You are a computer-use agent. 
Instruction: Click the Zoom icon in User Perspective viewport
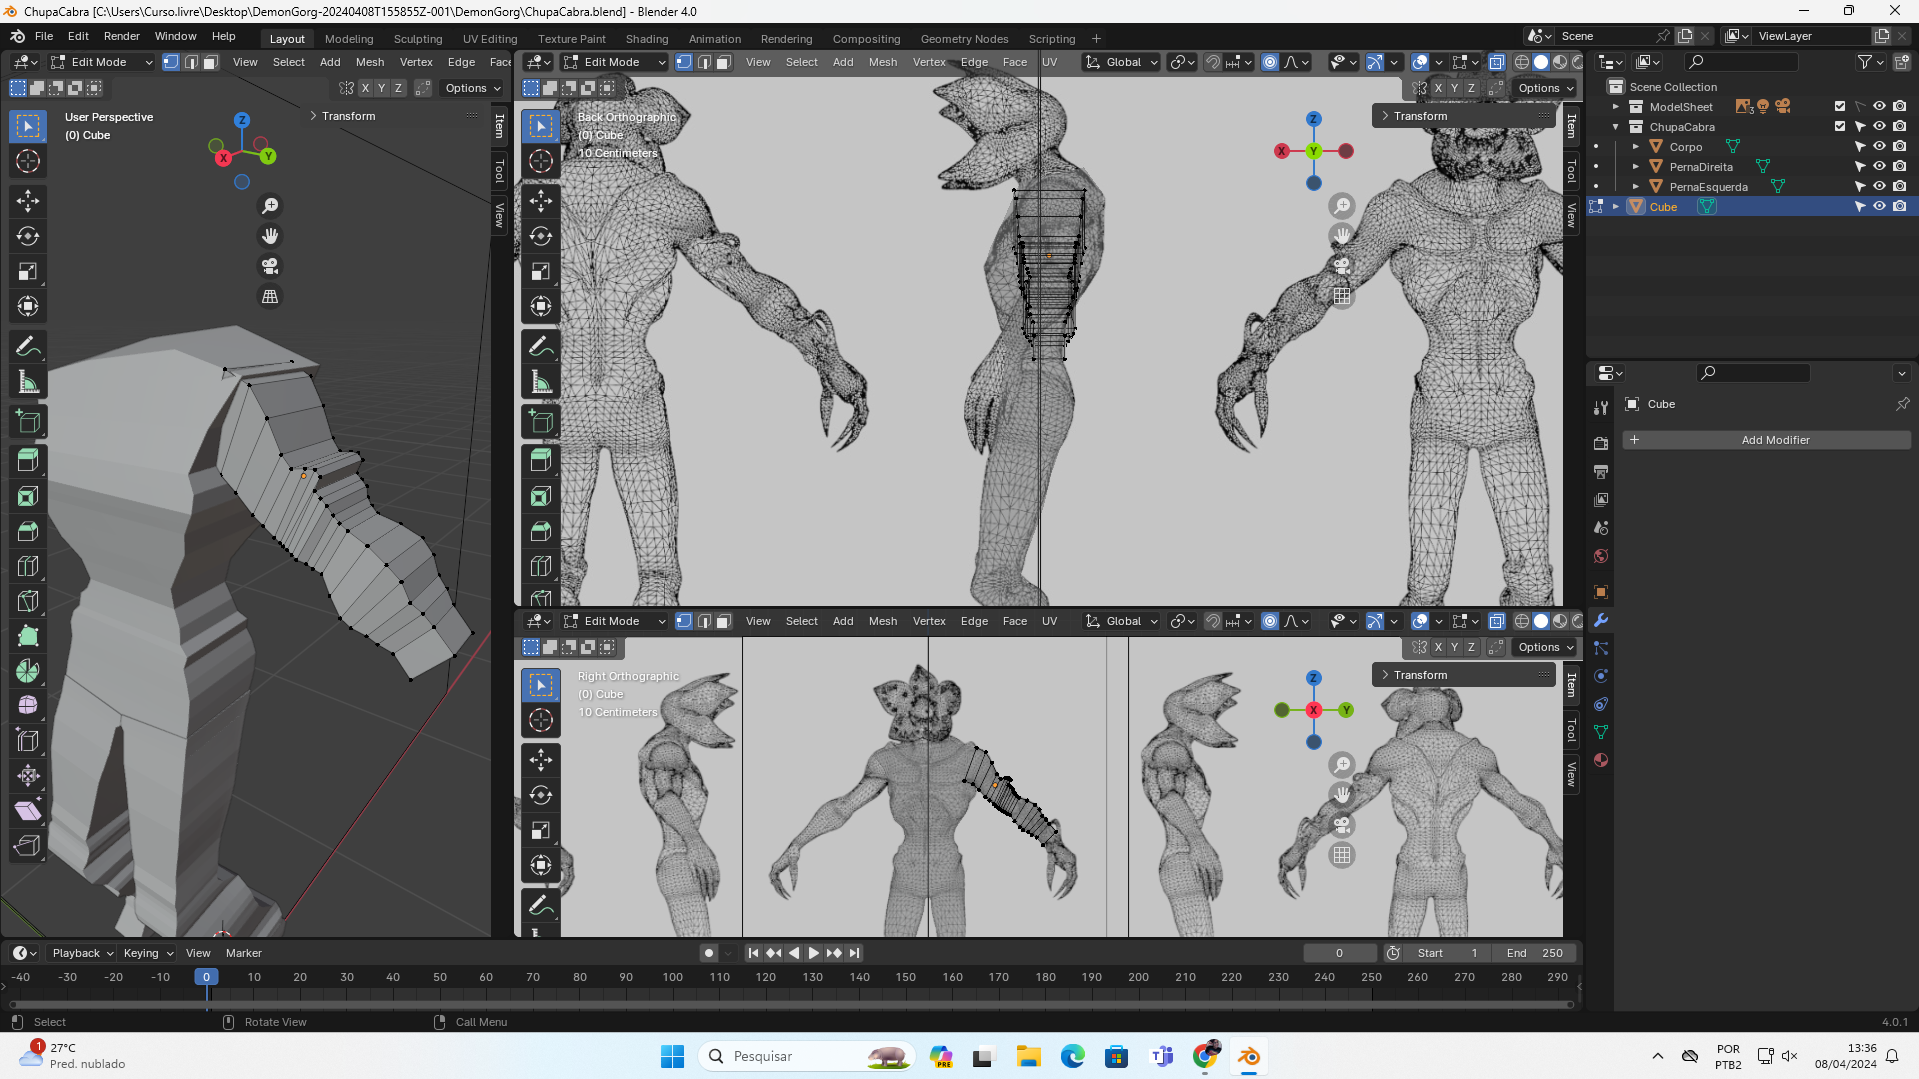pos(270,206)
